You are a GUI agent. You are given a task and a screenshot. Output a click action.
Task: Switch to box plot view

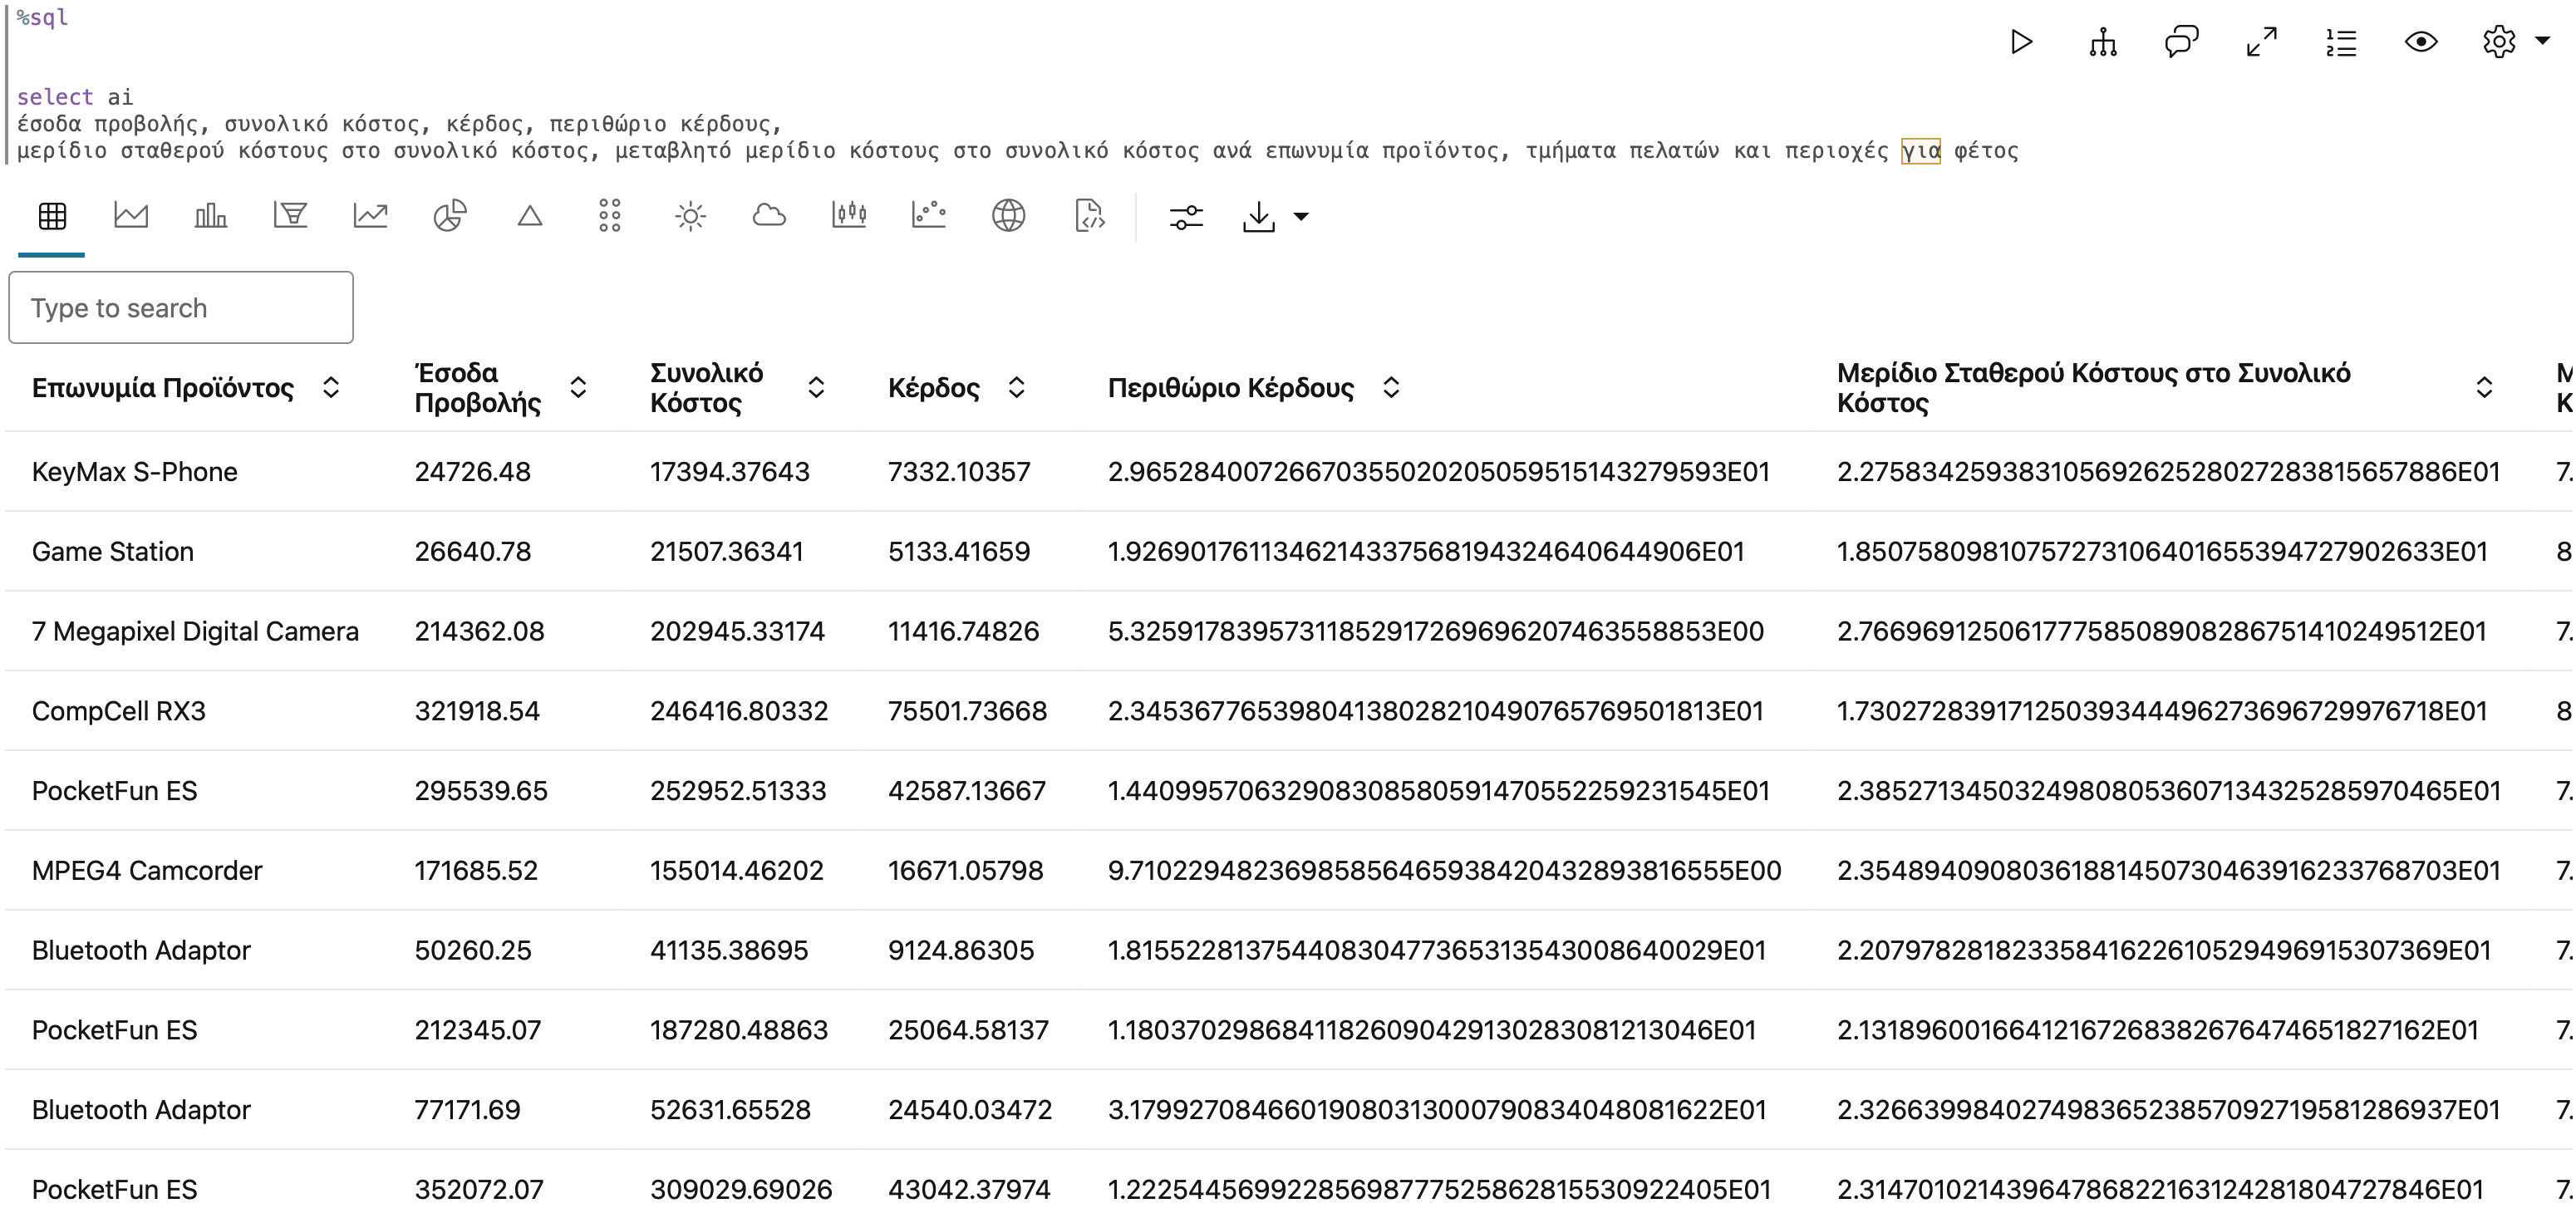(849, 216)
